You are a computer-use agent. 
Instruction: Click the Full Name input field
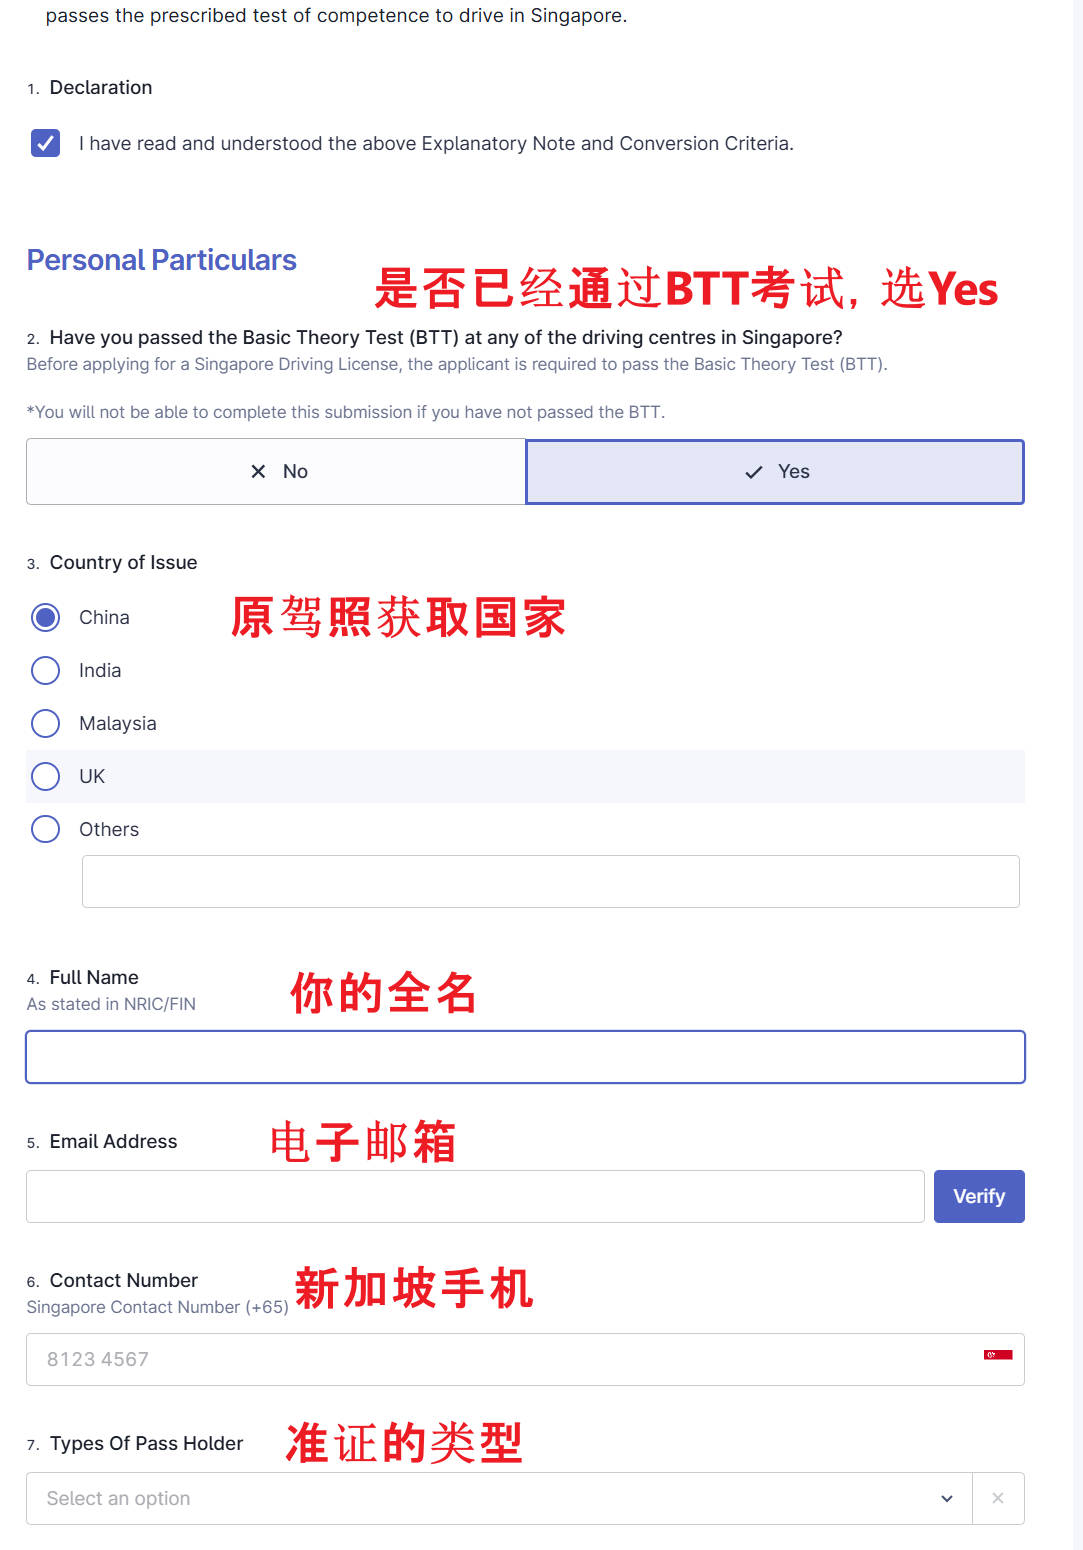point(525,1056)
